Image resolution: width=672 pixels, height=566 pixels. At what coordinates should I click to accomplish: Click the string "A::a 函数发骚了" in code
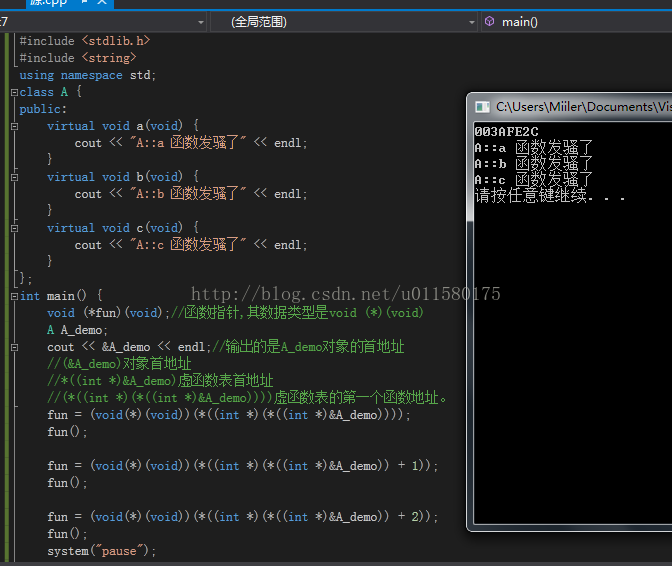click(x=188, y=143)
